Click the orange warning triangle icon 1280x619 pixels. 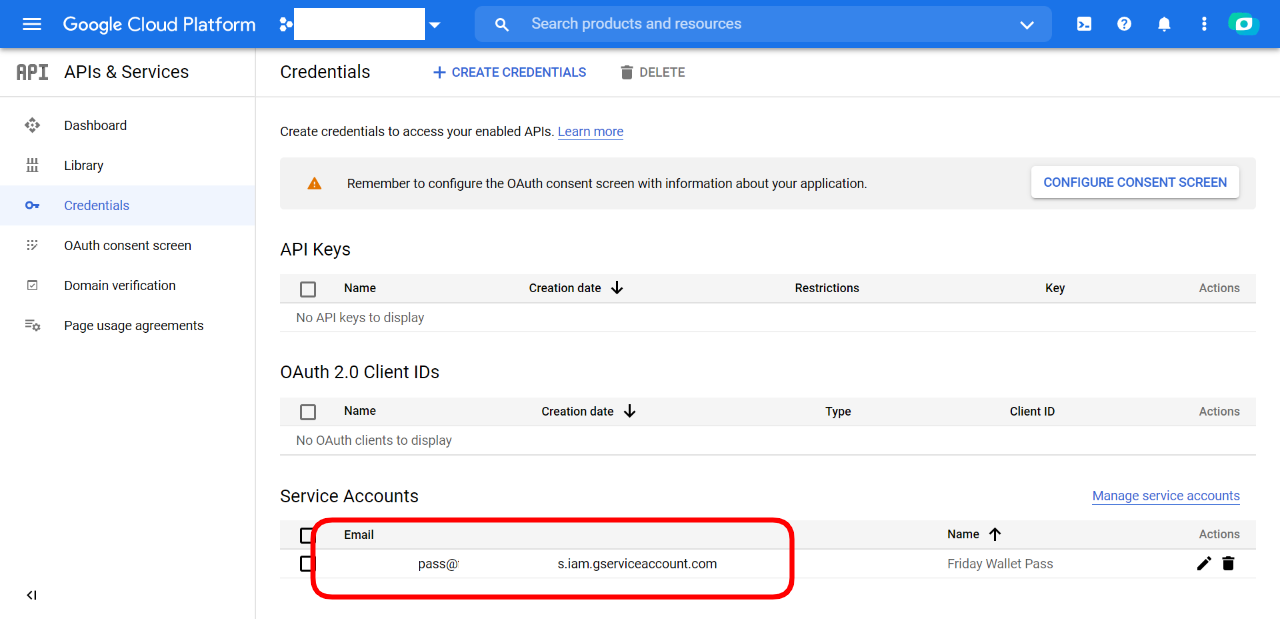coord(314,183)
